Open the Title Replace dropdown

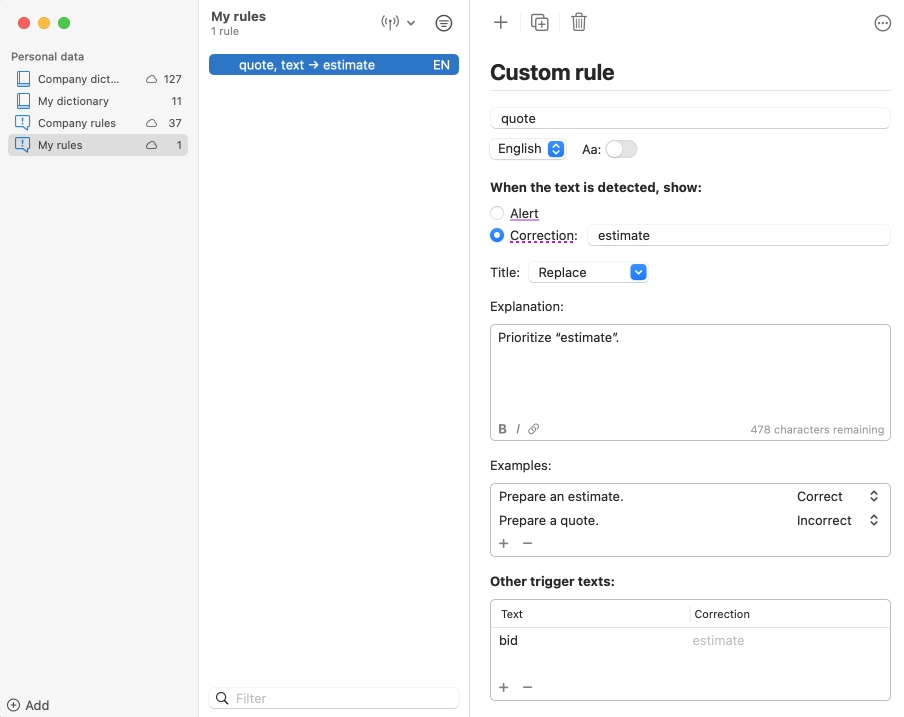coord(589,272)
